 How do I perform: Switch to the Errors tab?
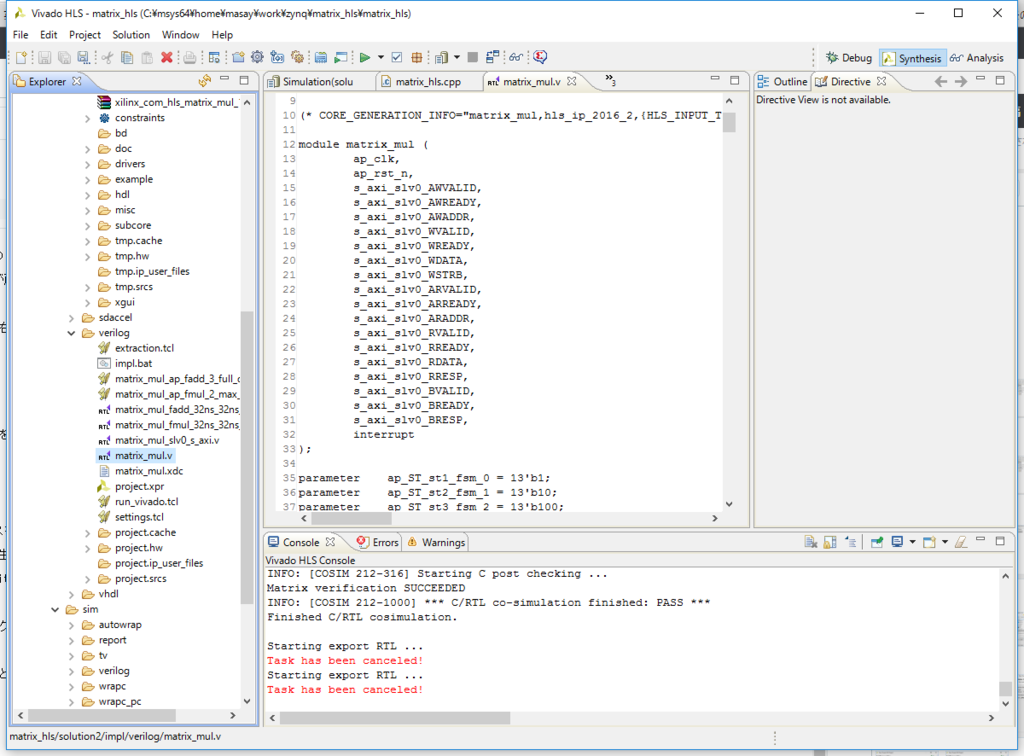click(378, 543)
